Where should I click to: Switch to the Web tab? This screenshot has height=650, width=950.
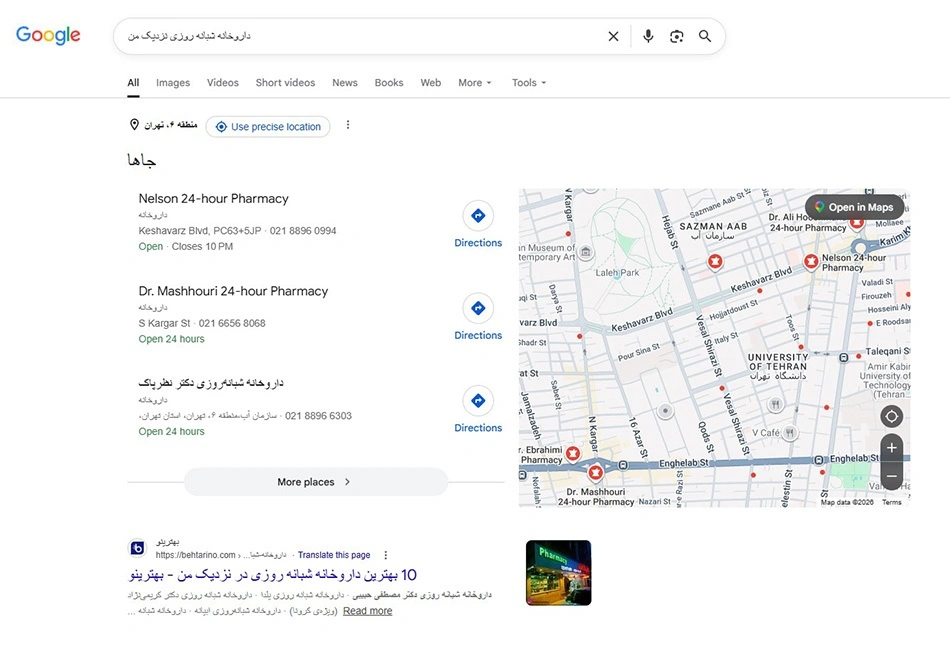(x=431, y=82)
